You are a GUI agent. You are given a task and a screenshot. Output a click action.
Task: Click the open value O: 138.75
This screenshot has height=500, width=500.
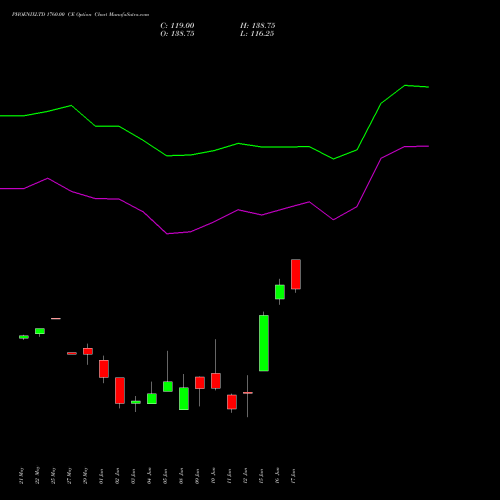tap(177, 34)
